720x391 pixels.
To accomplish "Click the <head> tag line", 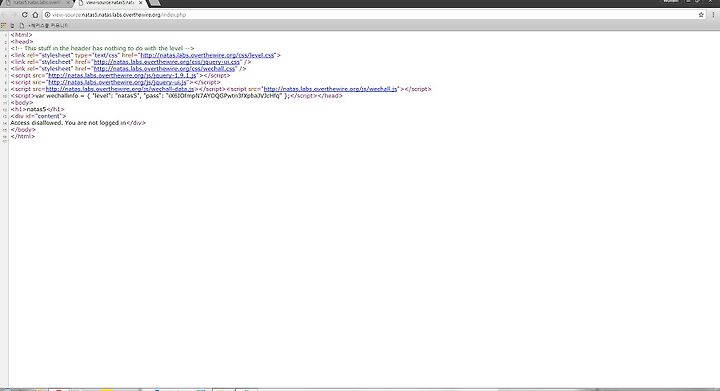I will pyautogui.click(x=22, y=42).
